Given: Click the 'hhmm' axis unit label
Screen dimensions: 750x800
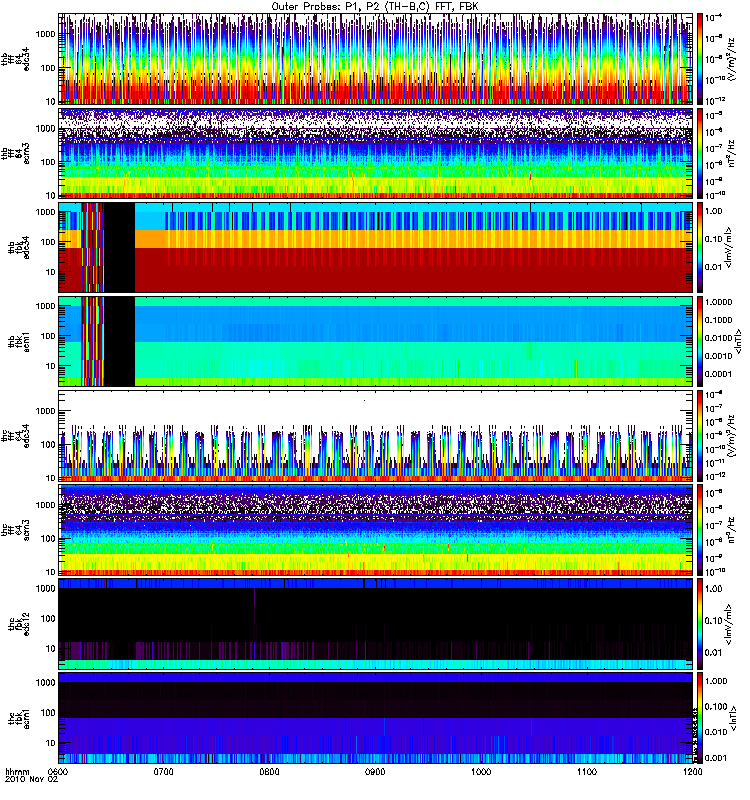Looking at the screenshot, I should [x=17, y=771].
